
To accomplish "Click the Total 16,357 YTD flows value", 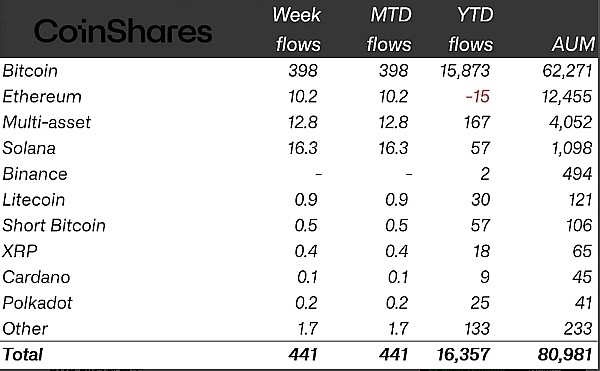I will point(463,355).
